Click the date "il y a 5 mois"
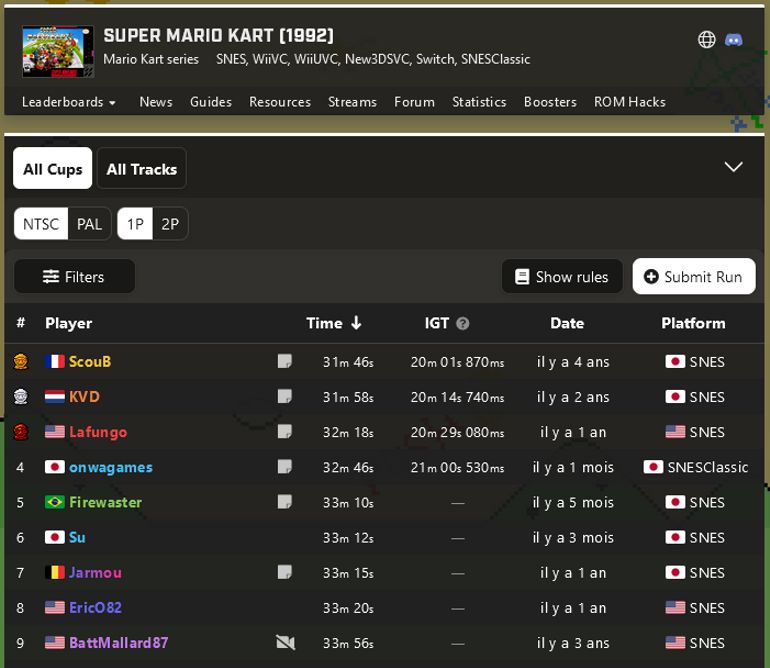Image resolution: width=770 pixels, height=668 pixels. coord(573,502)
